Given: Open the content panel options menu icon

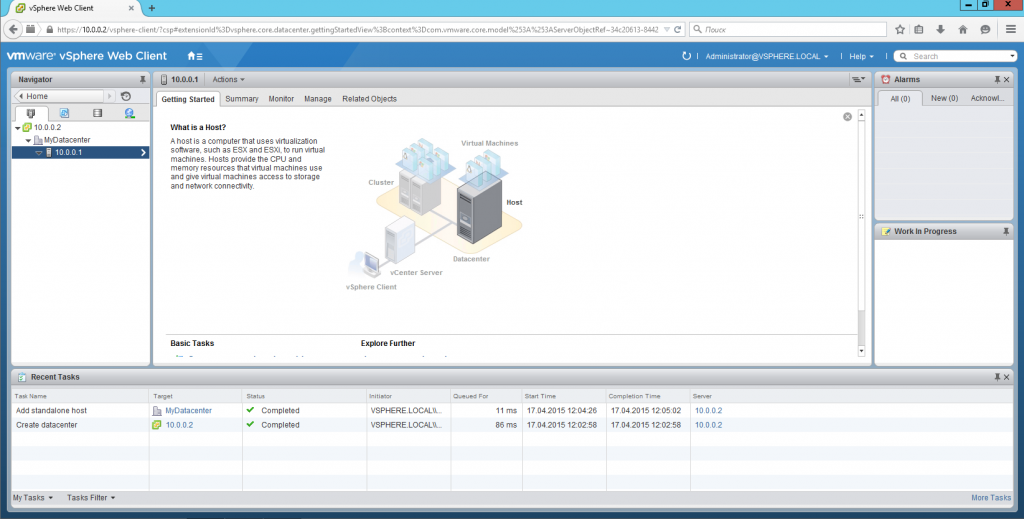Looking at the screenshot, I should pos(858,80).
